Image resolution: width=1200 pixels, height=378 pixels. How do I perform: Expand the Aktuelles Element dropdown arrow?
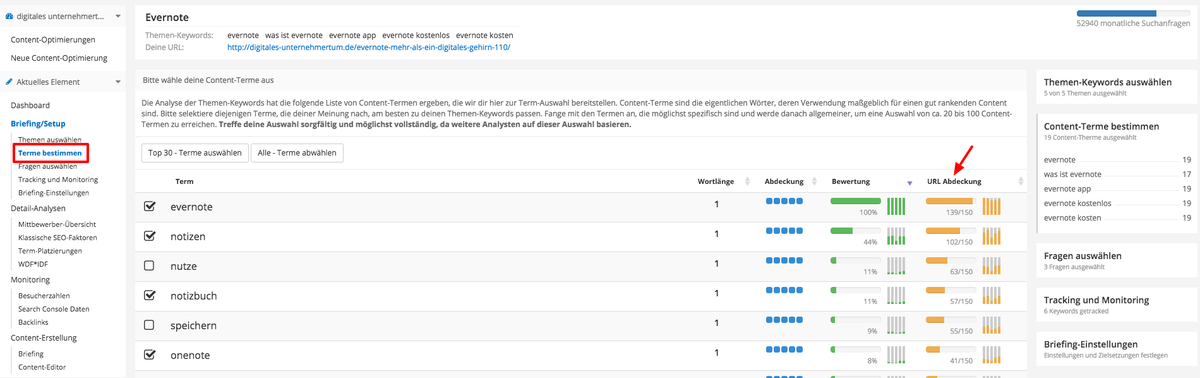(117, 82)
